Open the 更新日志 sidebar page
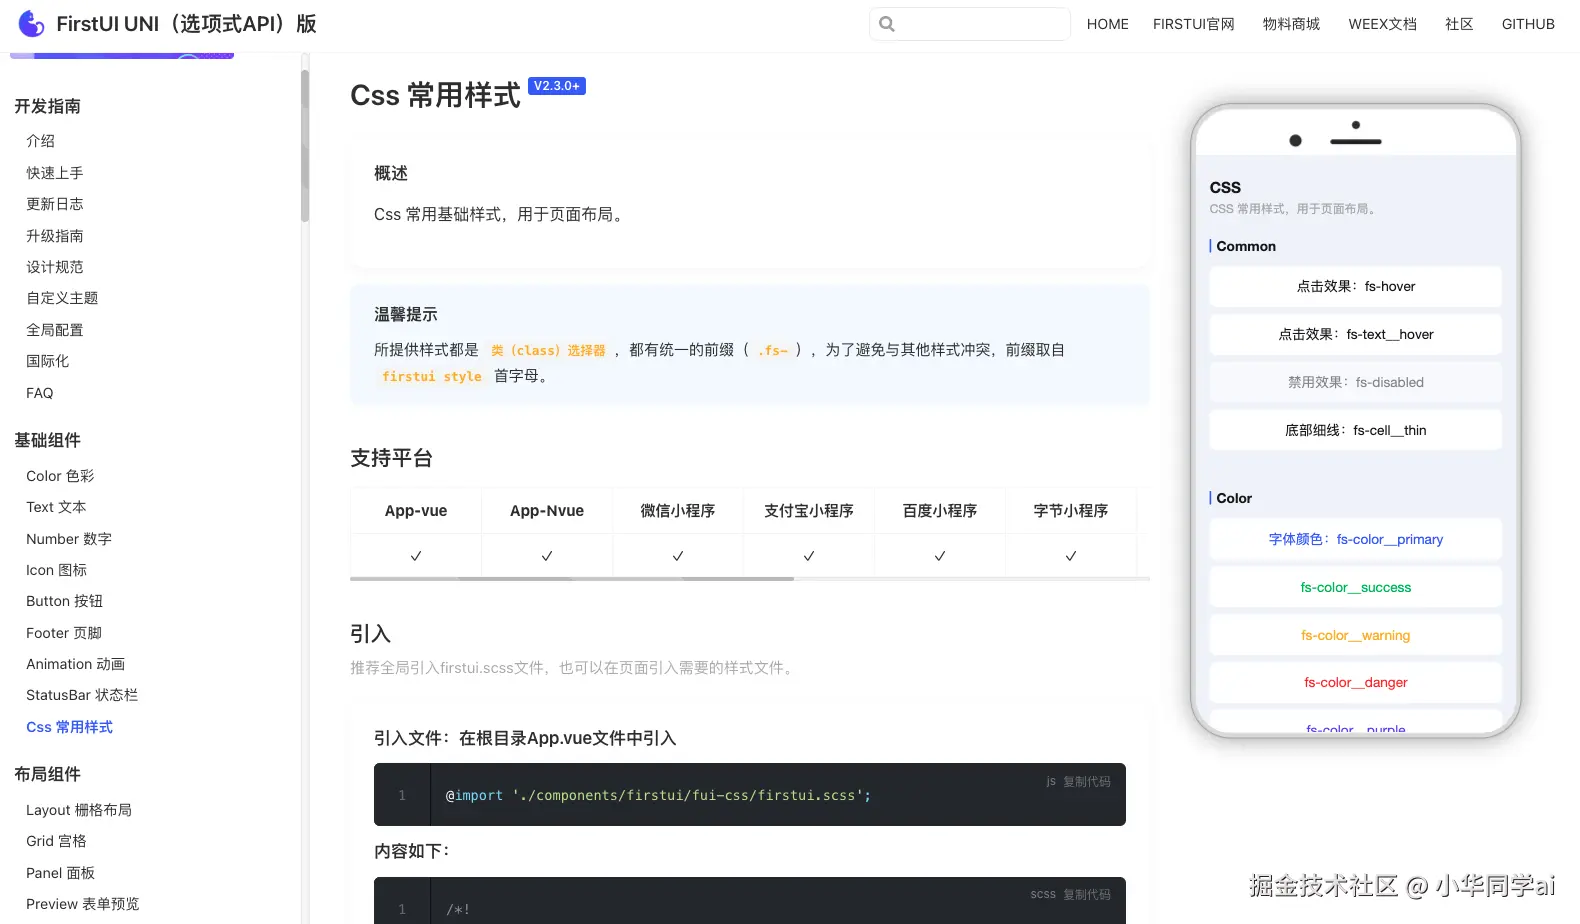 [x=55, y=204]
